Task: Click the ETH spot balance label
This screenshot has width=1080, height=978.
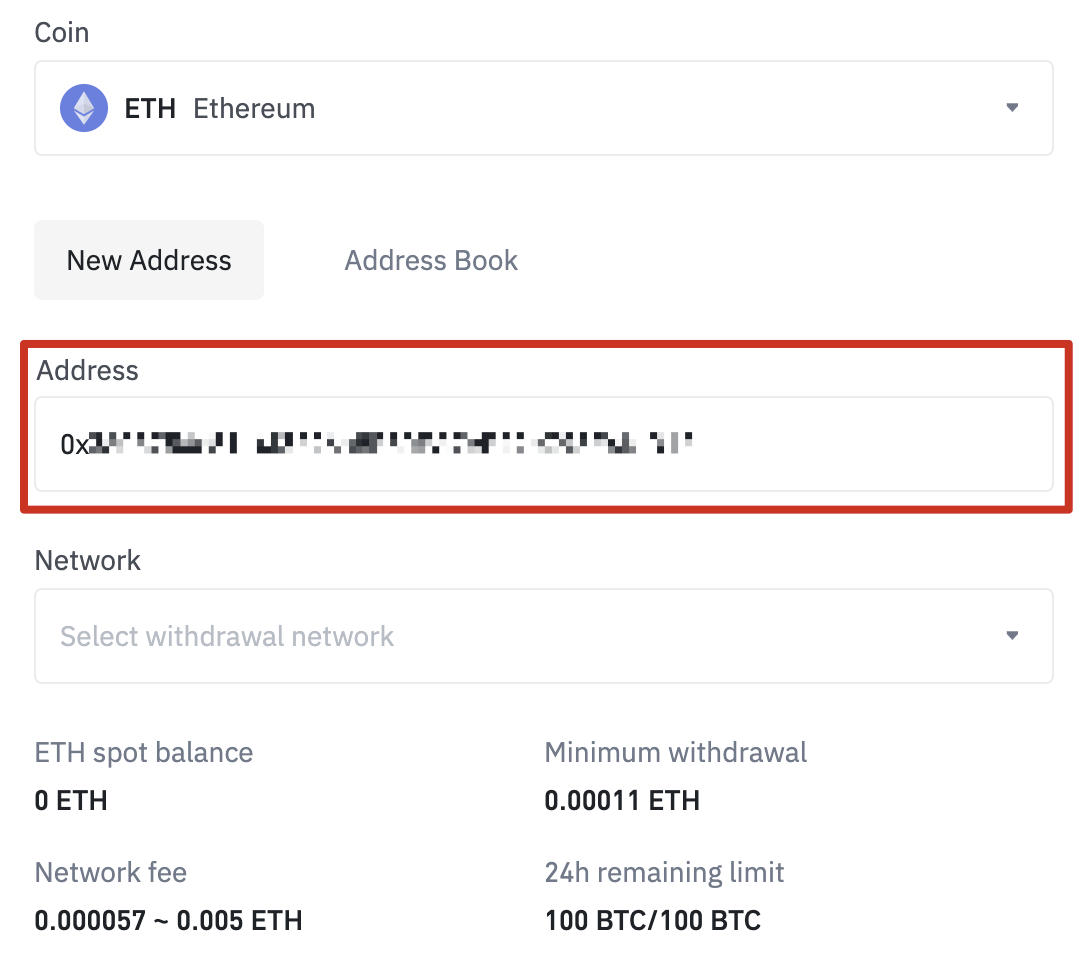Action: coord(144,752)
